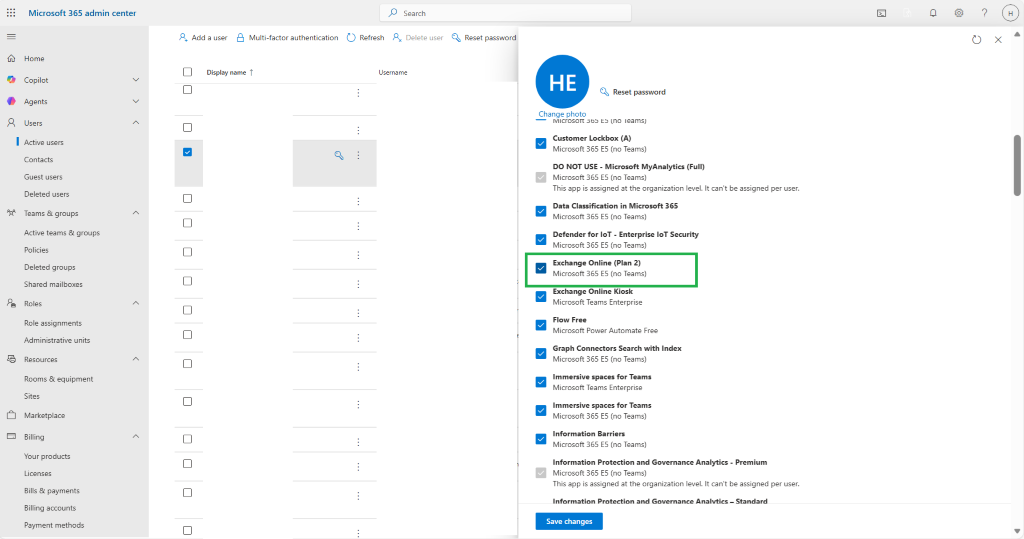The image size is (1024, 539).
Task: Open more actions dots for selected user
Action: pos(359,155)
